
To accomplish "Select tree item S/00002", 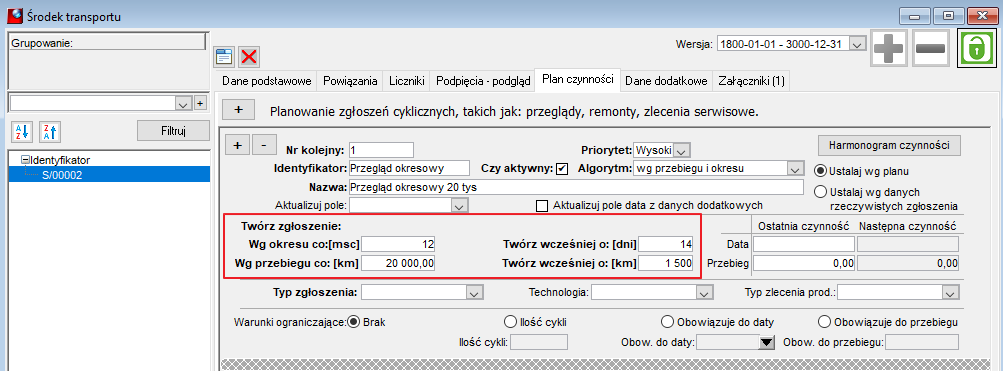I will coord(62,174).
